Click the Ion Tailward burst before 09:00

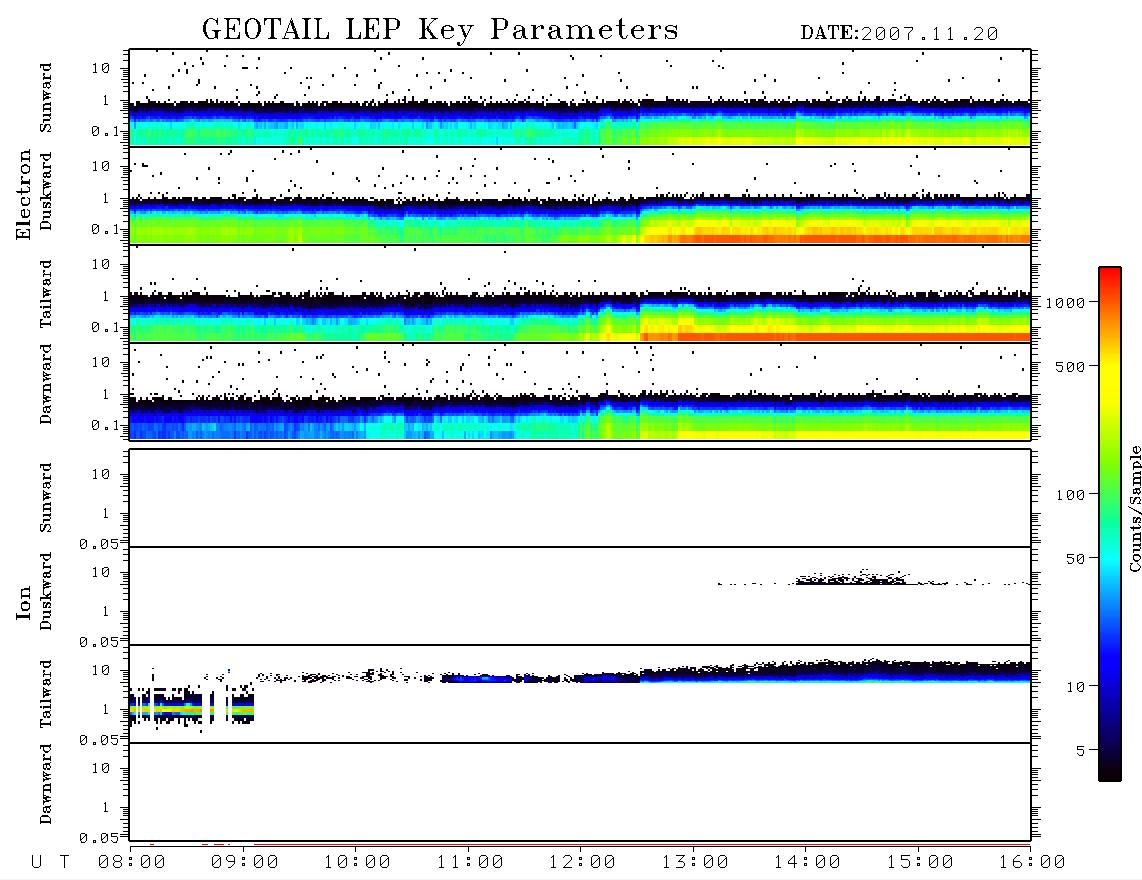192,705
